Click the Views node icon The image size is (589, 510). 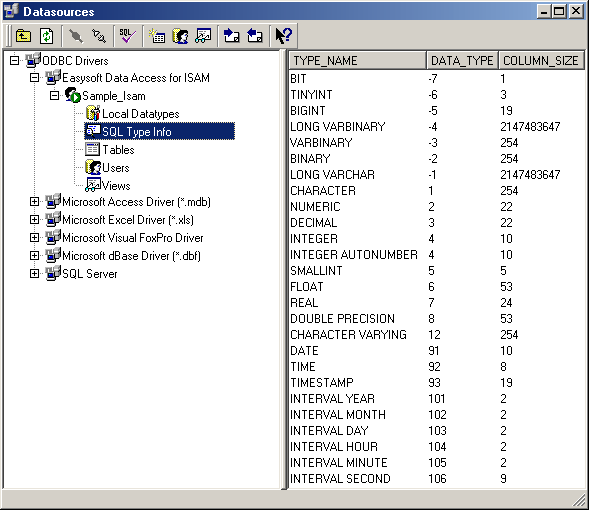click(x=93, y=185)
